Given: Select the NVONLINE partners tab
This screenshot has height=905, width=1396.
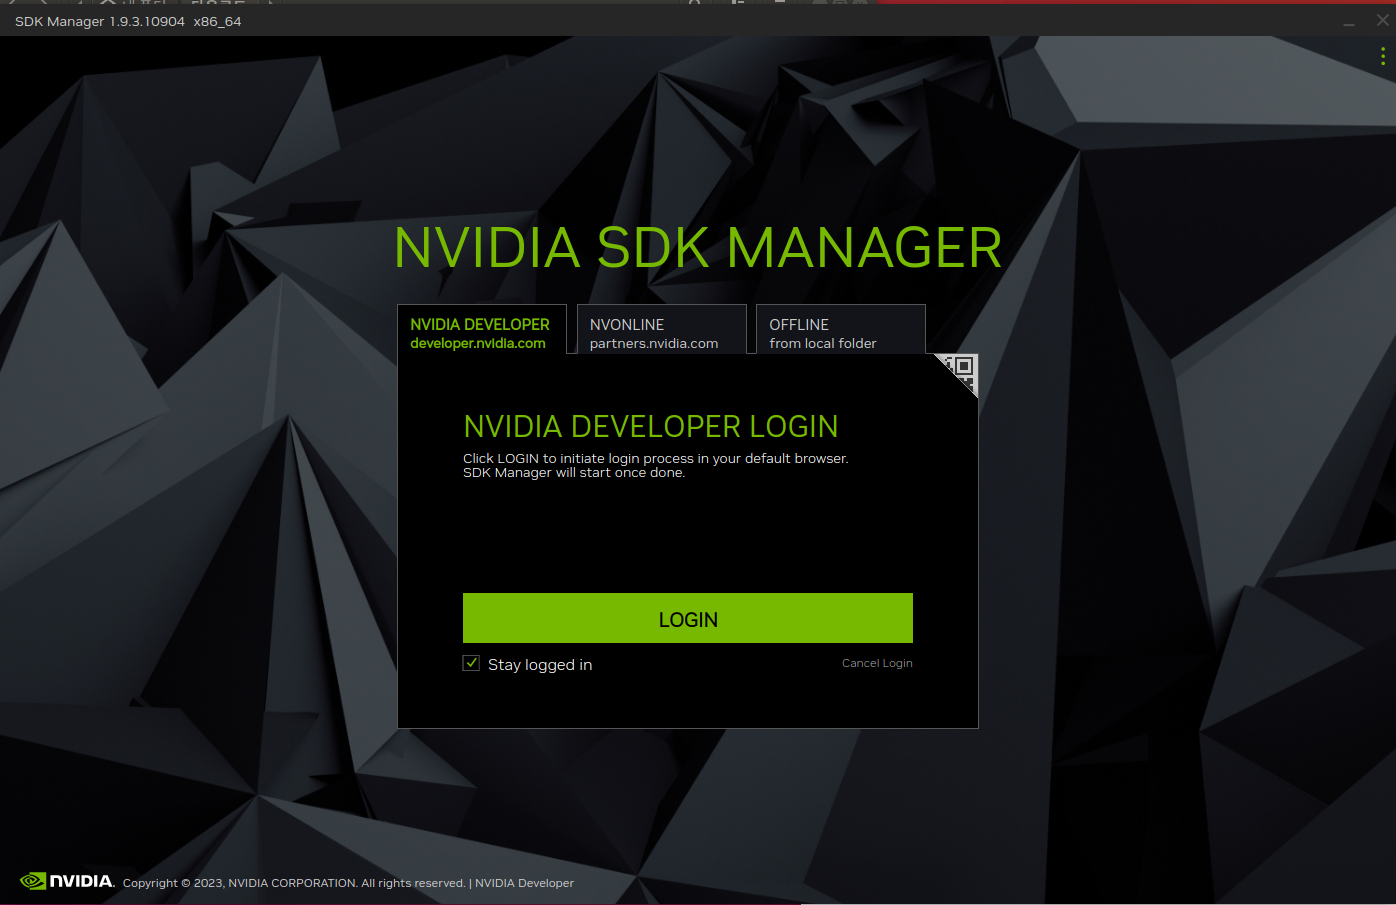Looking at the screenshot, I should [x=662, y=330].
